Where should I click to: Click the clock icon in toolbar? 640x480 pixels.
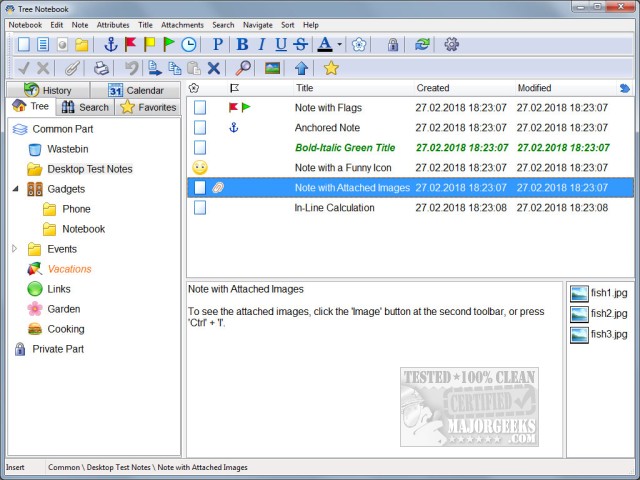[189, 45]
